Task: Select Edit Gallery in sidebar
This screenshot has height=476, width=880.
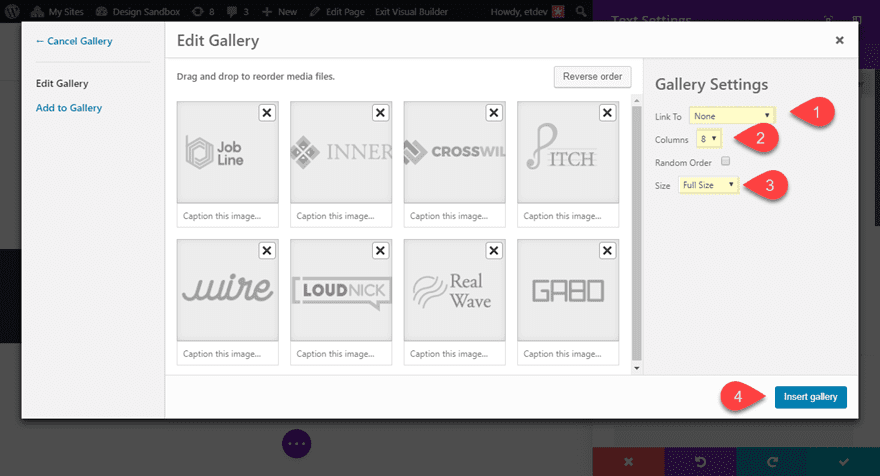Action: coord(62,84)
